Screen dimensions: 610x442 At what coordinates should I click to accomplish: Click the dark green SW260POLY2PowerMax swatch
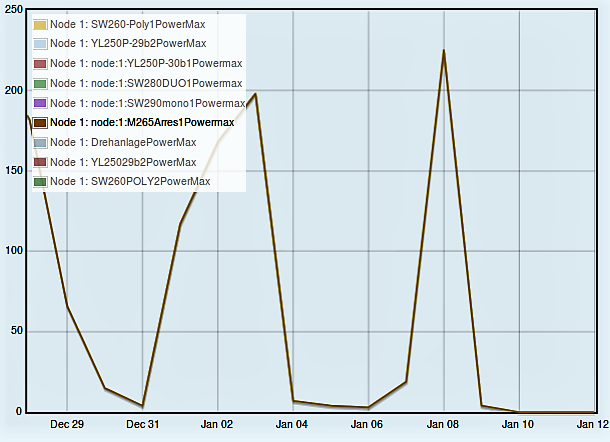40,181
